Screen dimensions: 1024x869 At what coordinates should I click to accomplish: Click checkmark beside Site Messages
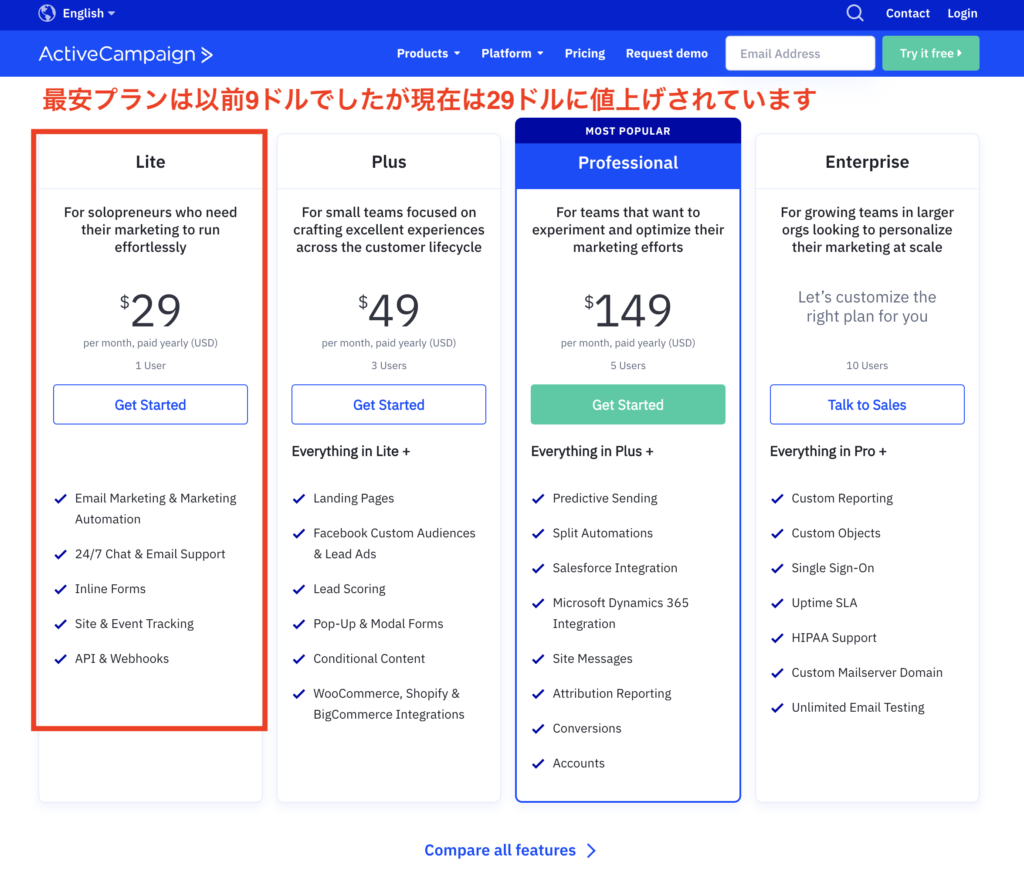tap(538, 659)
